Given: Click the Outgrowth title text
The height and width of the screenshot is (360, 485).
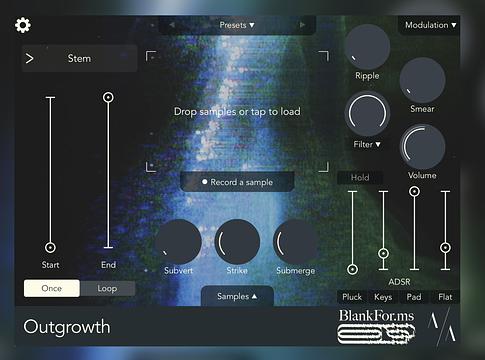Looking at the screenshot, I should 67,327.
